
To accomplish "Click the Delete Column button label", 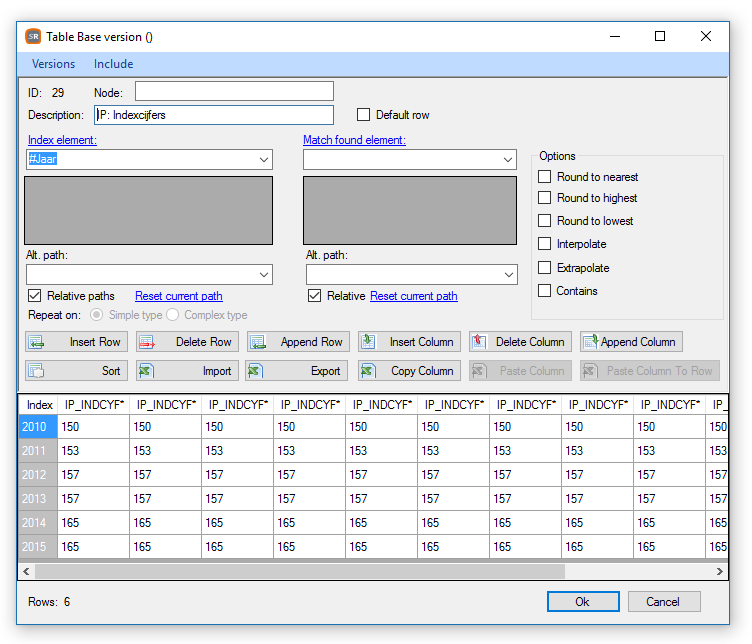I will (530, 342).
